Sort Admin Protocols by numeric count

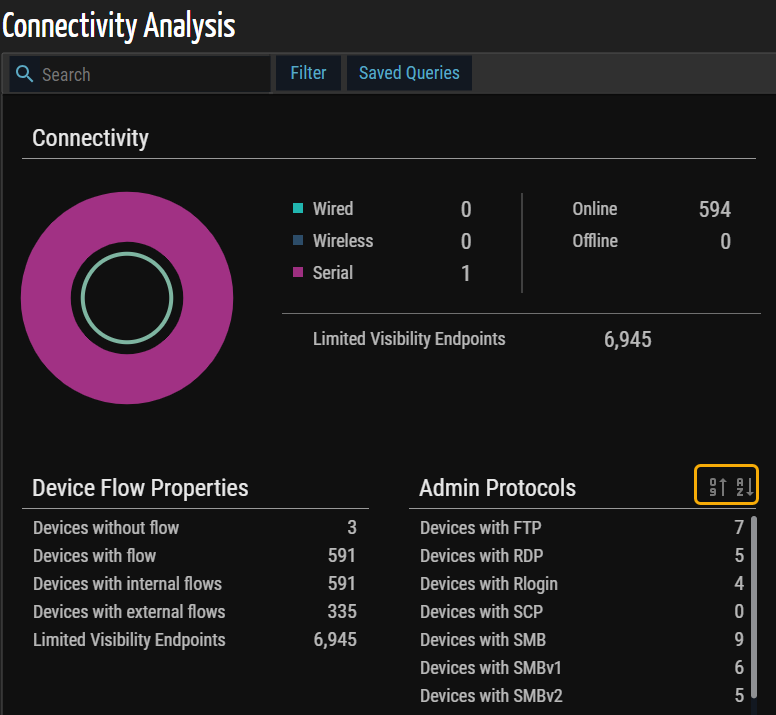[717, 488]
